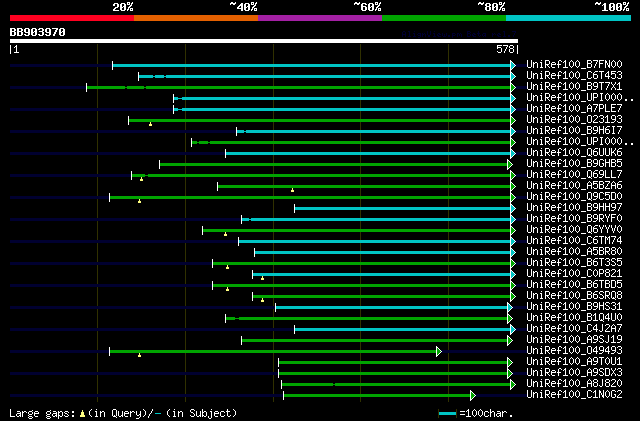Click the '=100char.' scale legend
The image size is (640, 421).
[x=486, y=414]
